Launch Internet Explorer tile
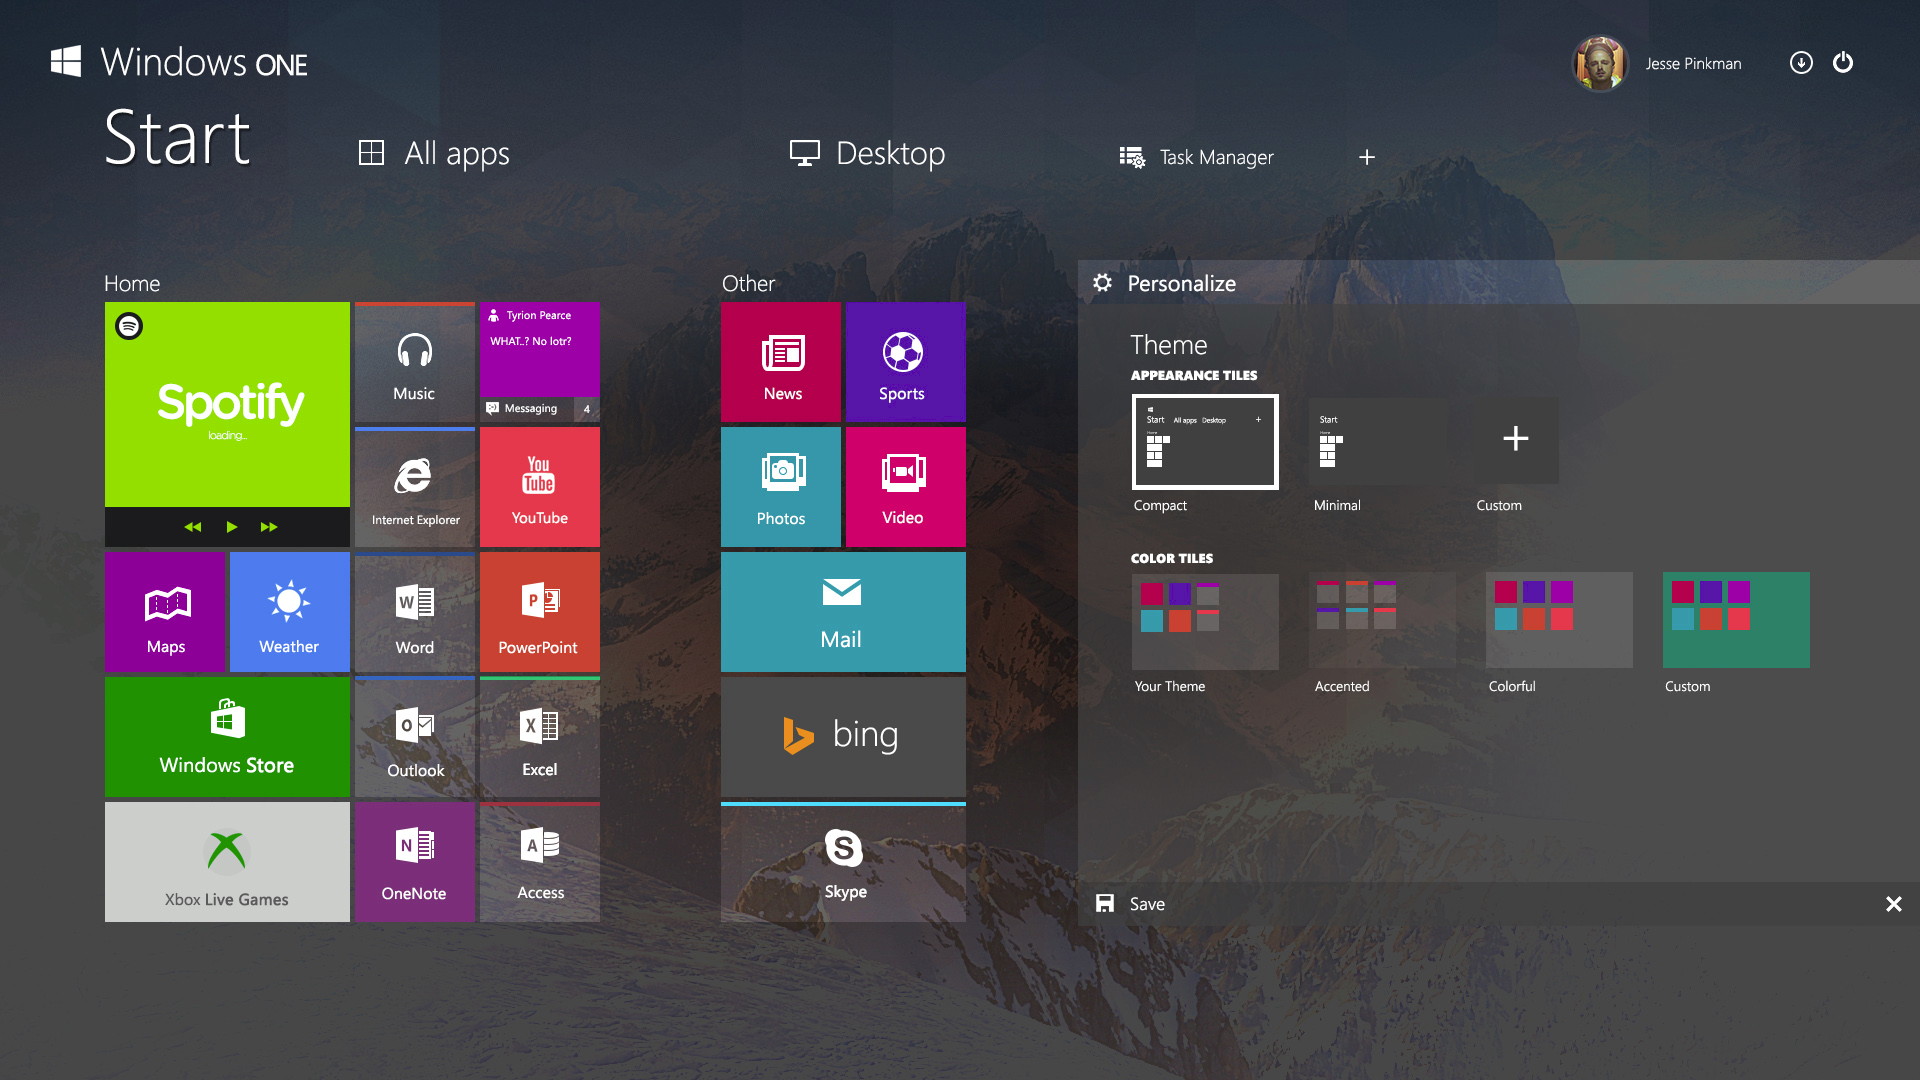This screenshot has width=1920, height=1080. (415, 487)
